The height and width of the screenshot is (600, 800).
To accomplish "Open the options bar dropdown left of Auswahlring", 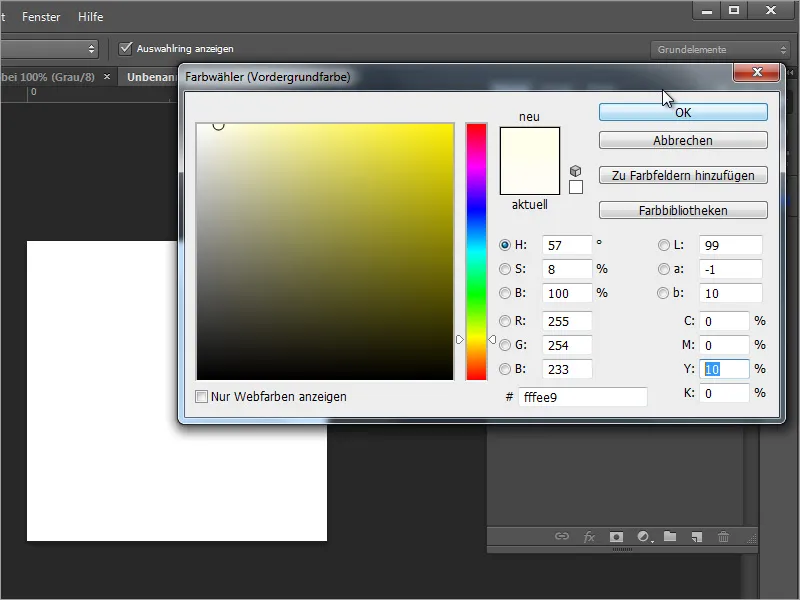I will pos(49,49).
